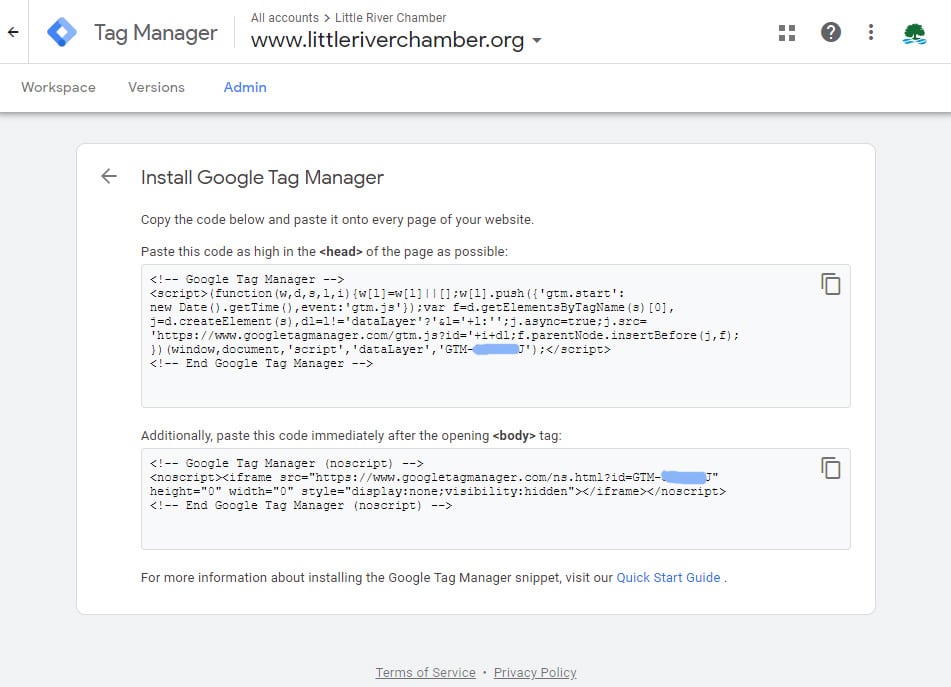The image size is (951, 687).
Task: Open the Google apps grid
Action: pyautogui.click(x=787, y=33)
